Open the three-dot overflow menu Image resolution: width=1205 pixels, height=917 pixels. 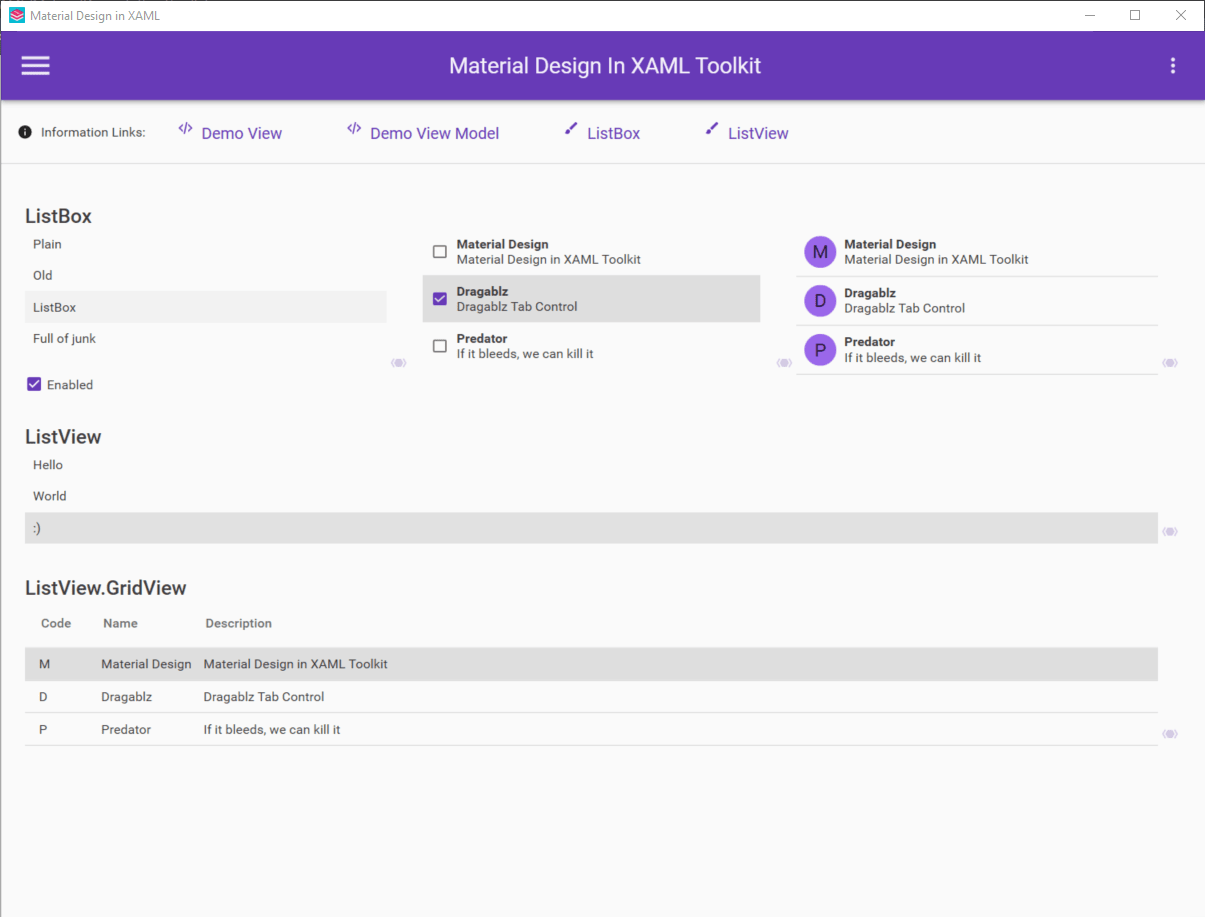1172,66
